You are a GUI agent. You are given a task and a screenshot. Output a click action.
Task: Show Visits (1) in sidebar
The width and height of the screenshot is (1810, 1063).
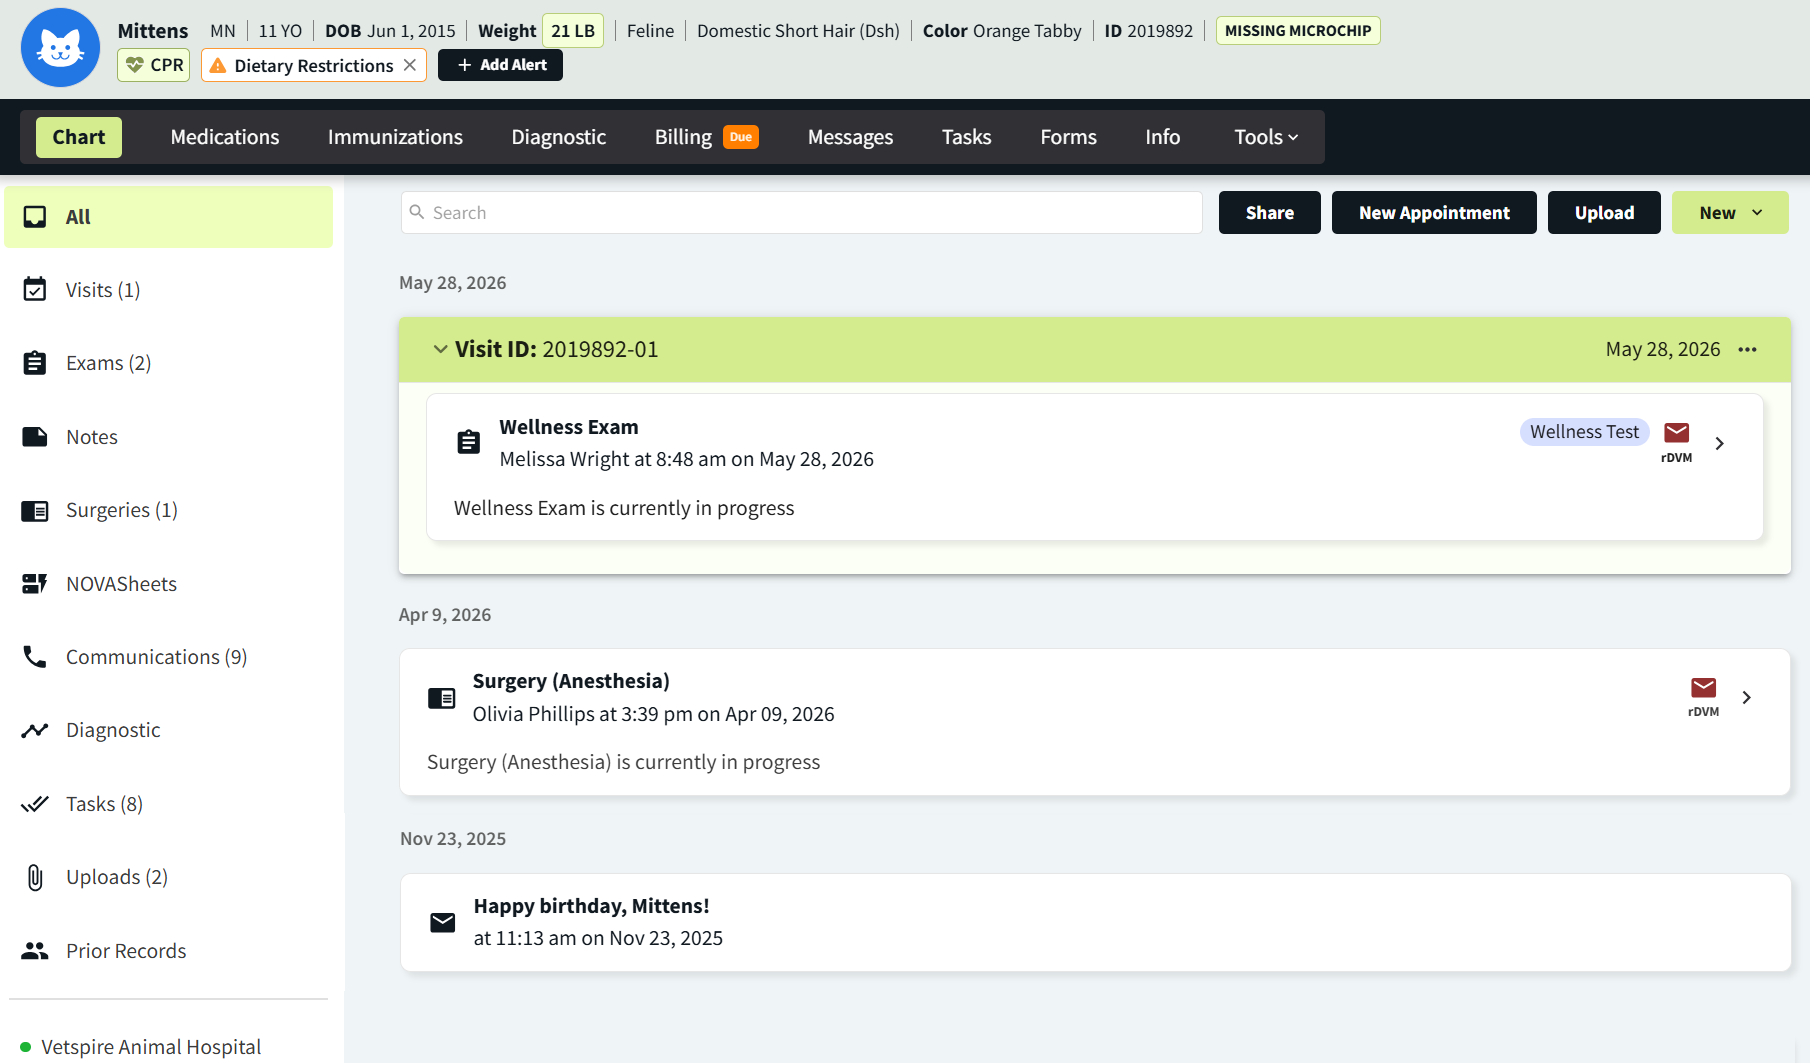click(x=103, y=290)
